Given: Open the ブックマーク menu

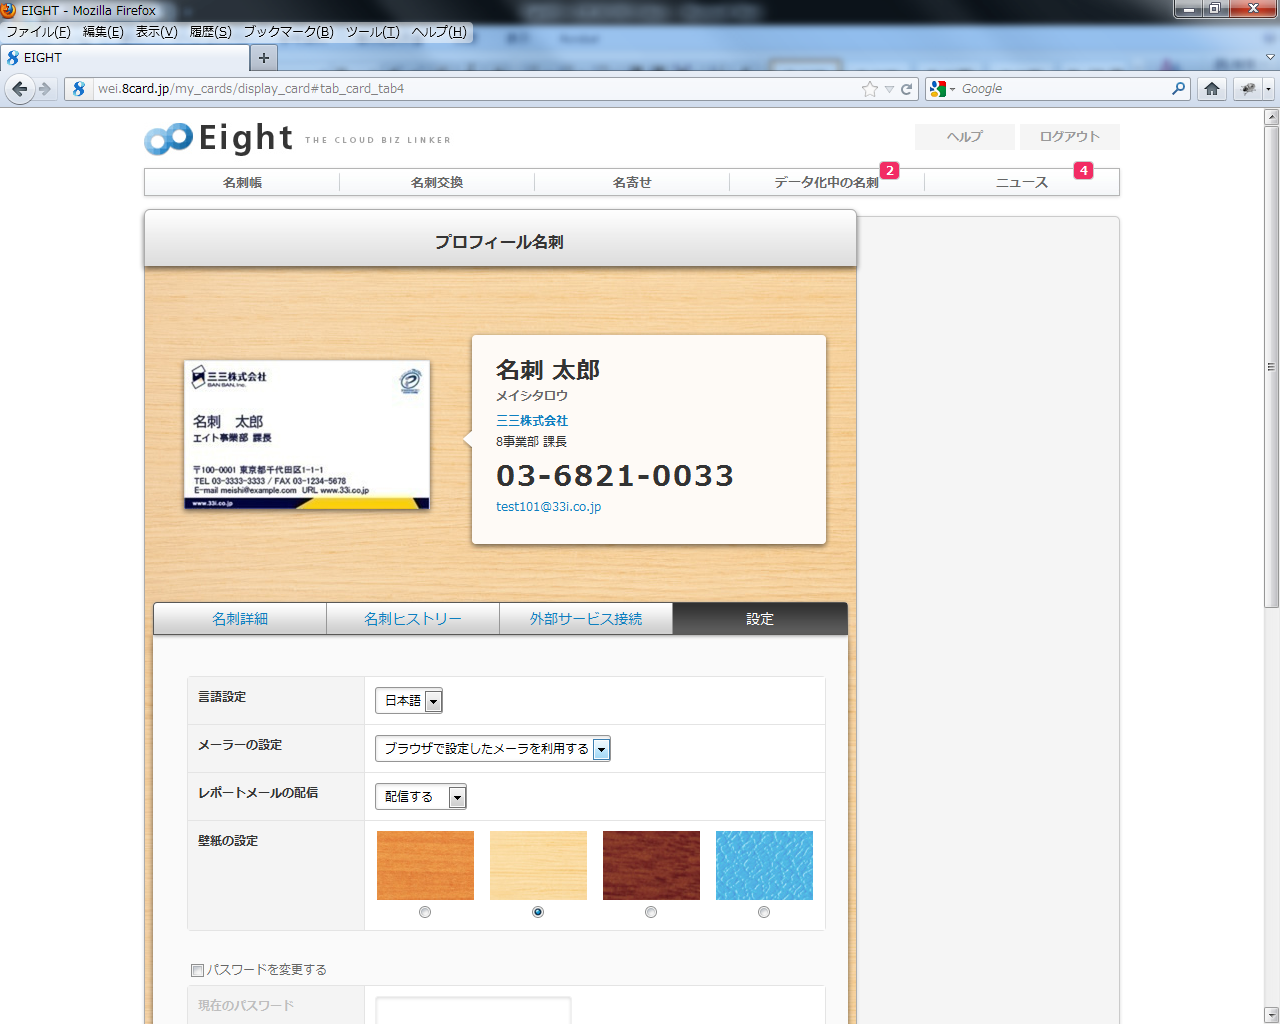Looking at the screenshot, I should click(289, 32).
